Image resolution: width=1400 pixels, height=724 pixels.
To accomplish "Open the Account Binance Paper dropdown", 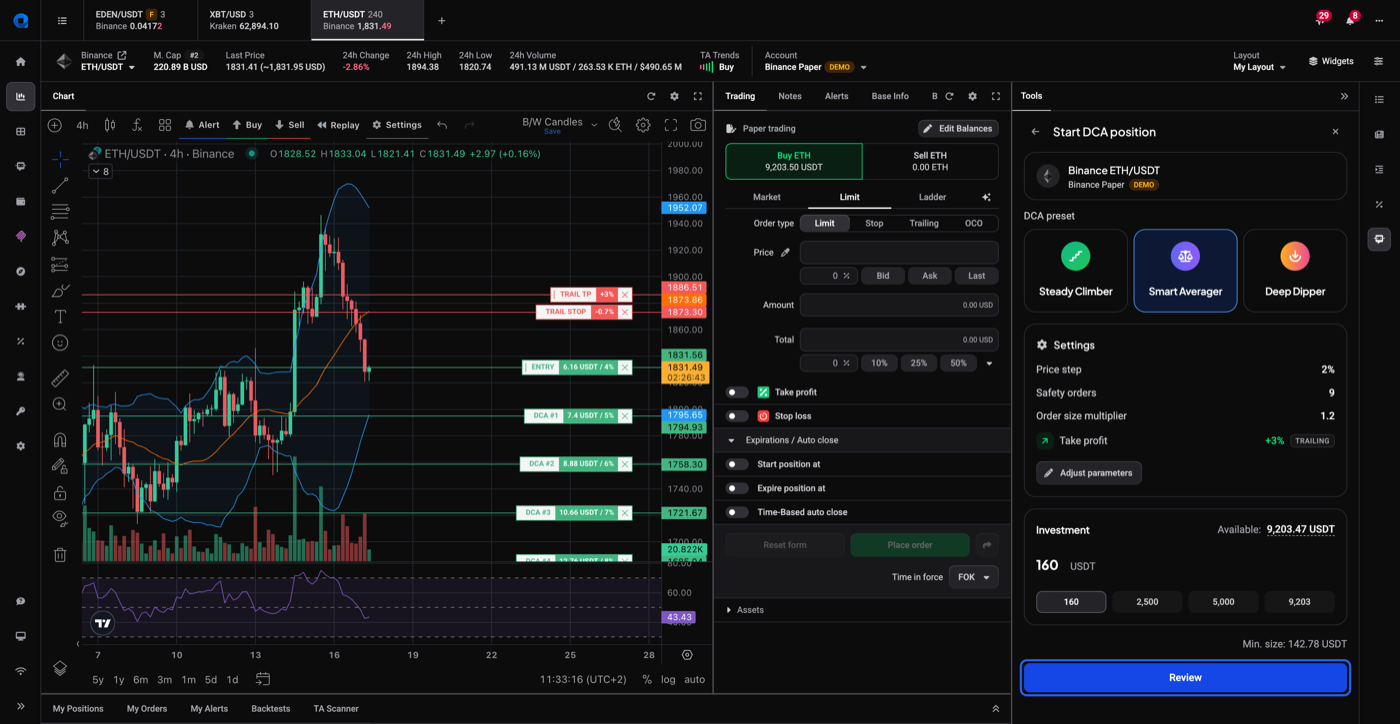I will coord(815,67).
